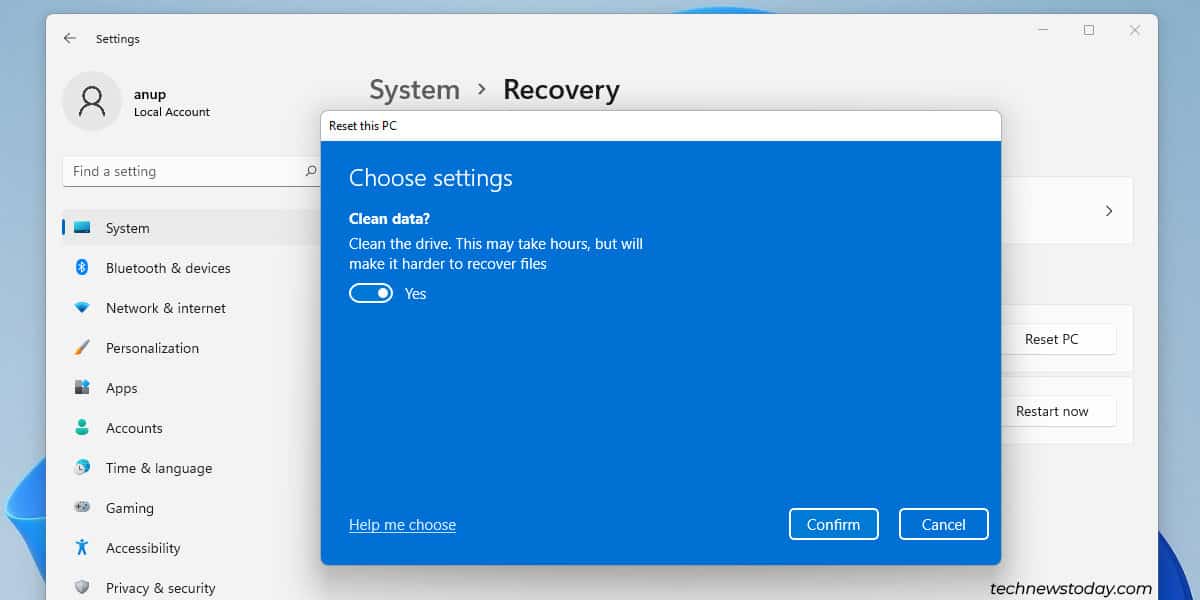Click the anup local account avatar
Screen dimensions: 1200x600
91,101
